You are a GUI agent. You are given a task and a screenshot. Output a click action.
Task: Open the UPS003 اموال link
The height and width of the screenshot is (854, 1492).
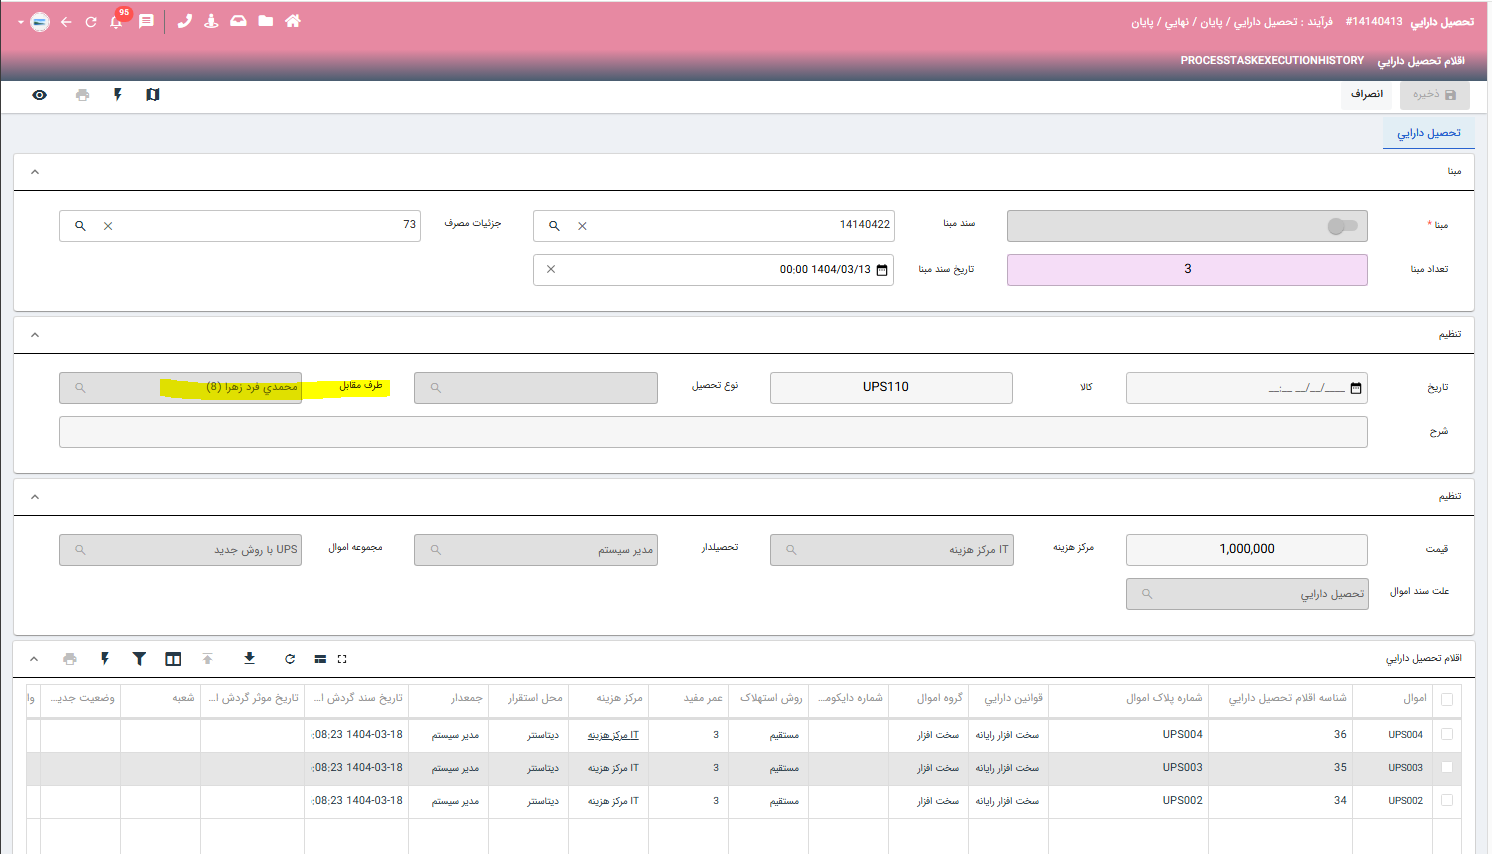(1405, 768)
